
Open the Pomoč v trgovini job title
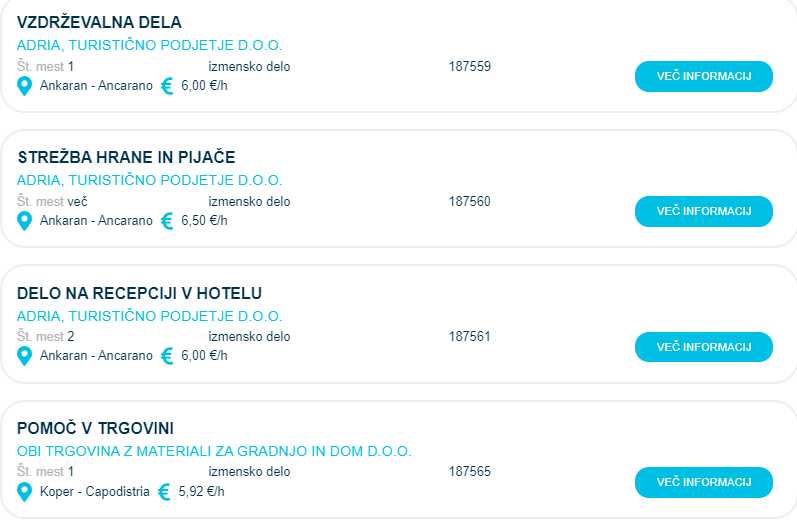95,428
